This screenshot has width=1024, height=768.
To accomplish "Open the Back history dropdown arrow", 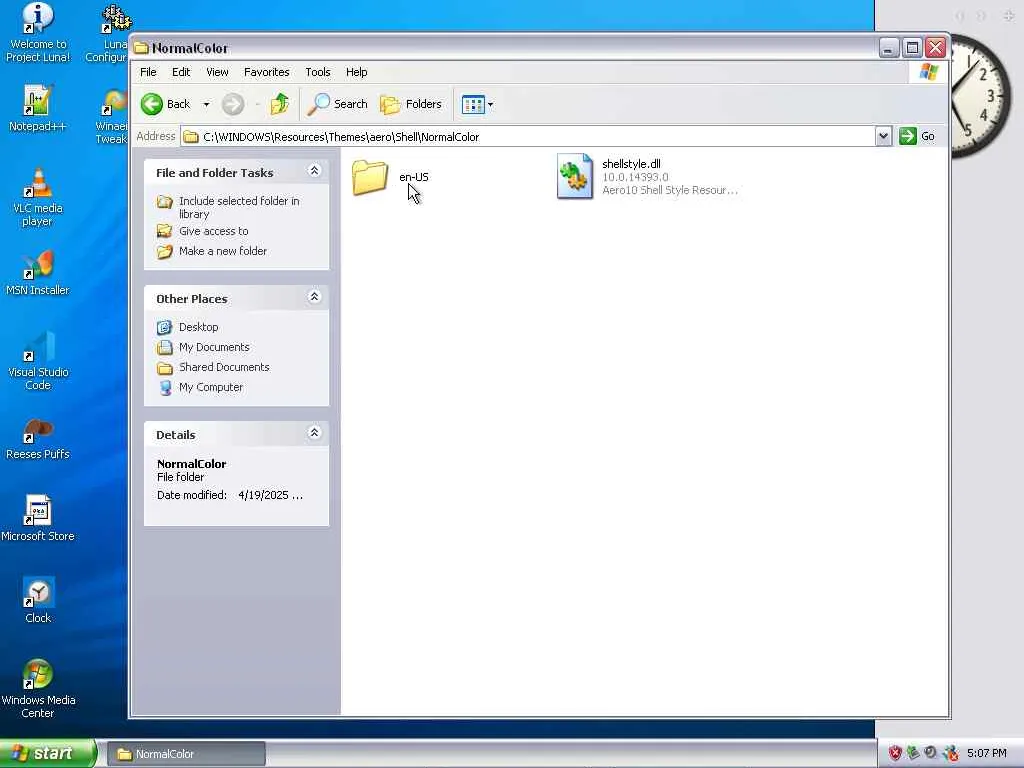I will [x=206, y=104].
